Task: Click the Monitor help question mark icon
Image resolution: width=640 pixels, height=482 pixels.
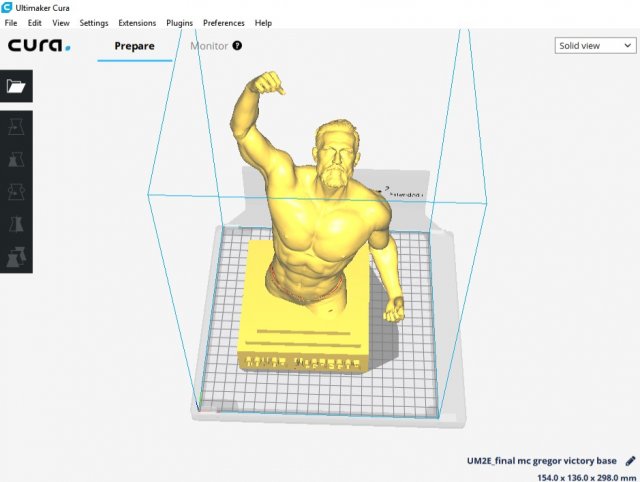Action: tap(237, 46)
